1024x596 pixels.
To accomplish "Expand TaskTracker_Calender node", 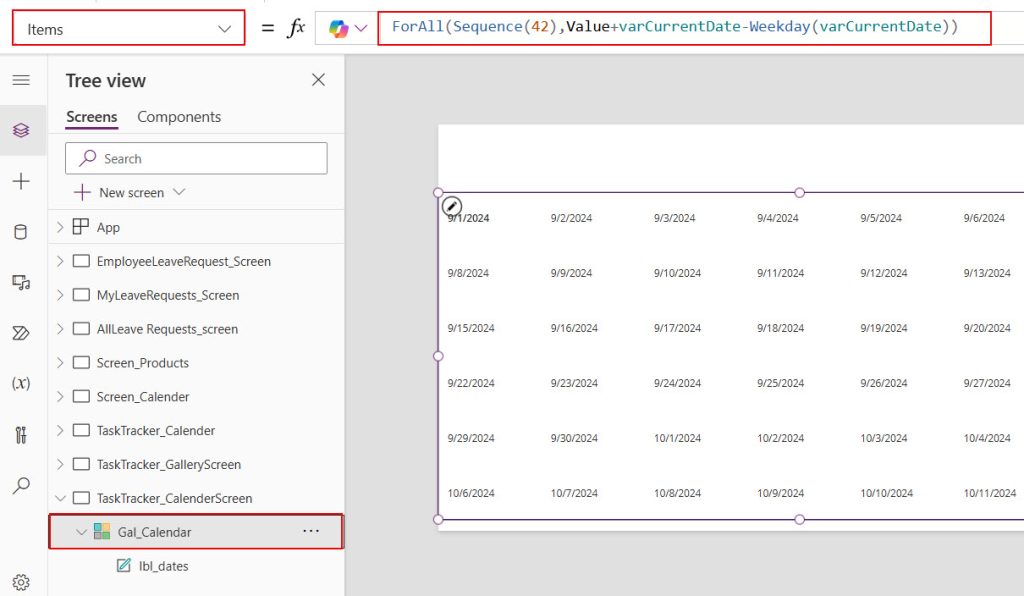I will click(60, 430).
